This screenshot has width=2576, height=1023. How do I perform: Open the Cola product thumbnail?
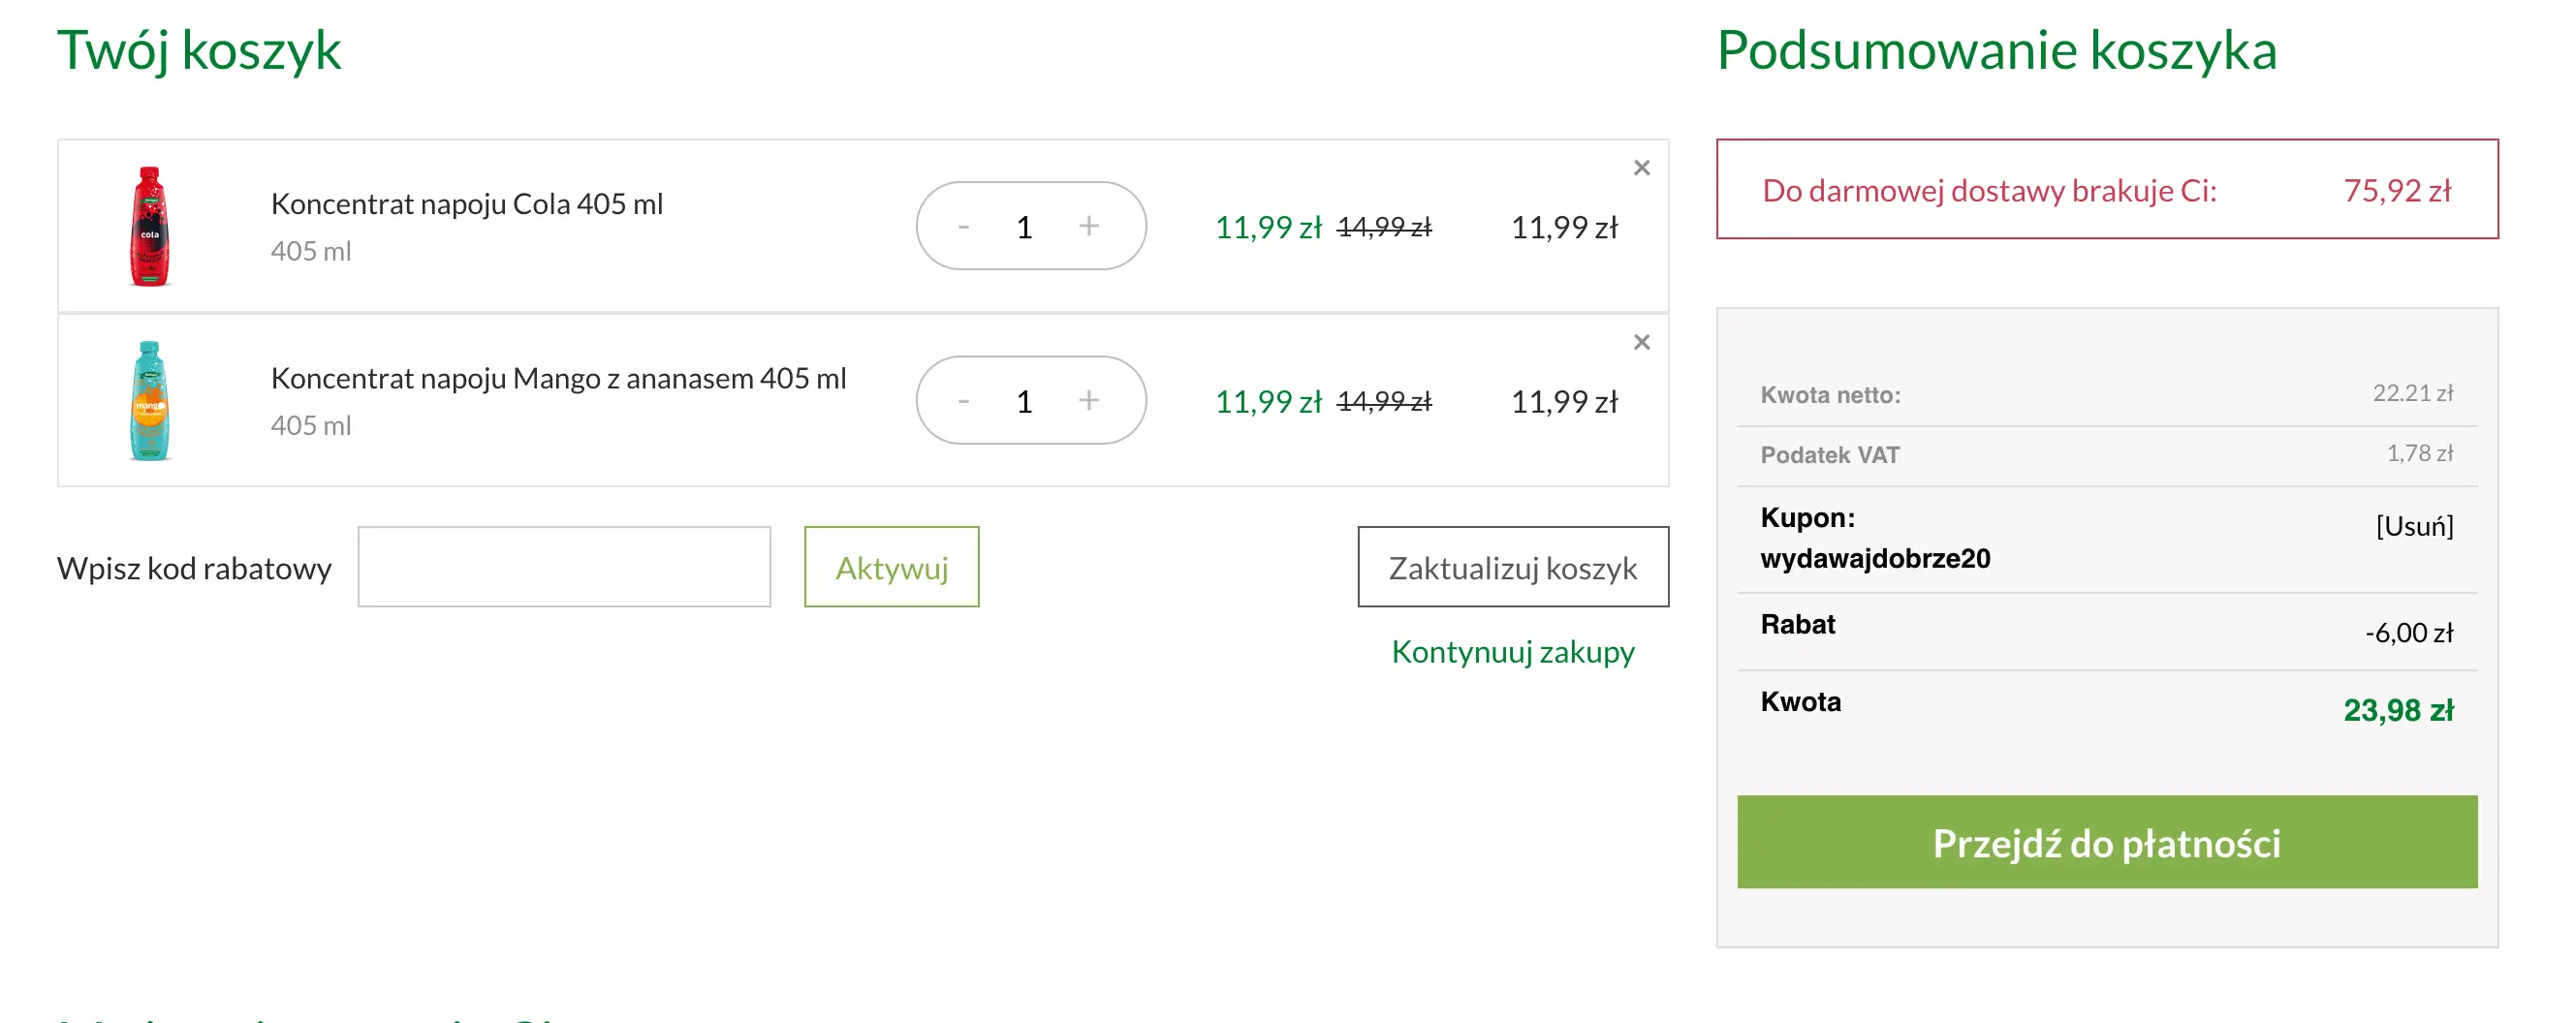pos(150,224)
